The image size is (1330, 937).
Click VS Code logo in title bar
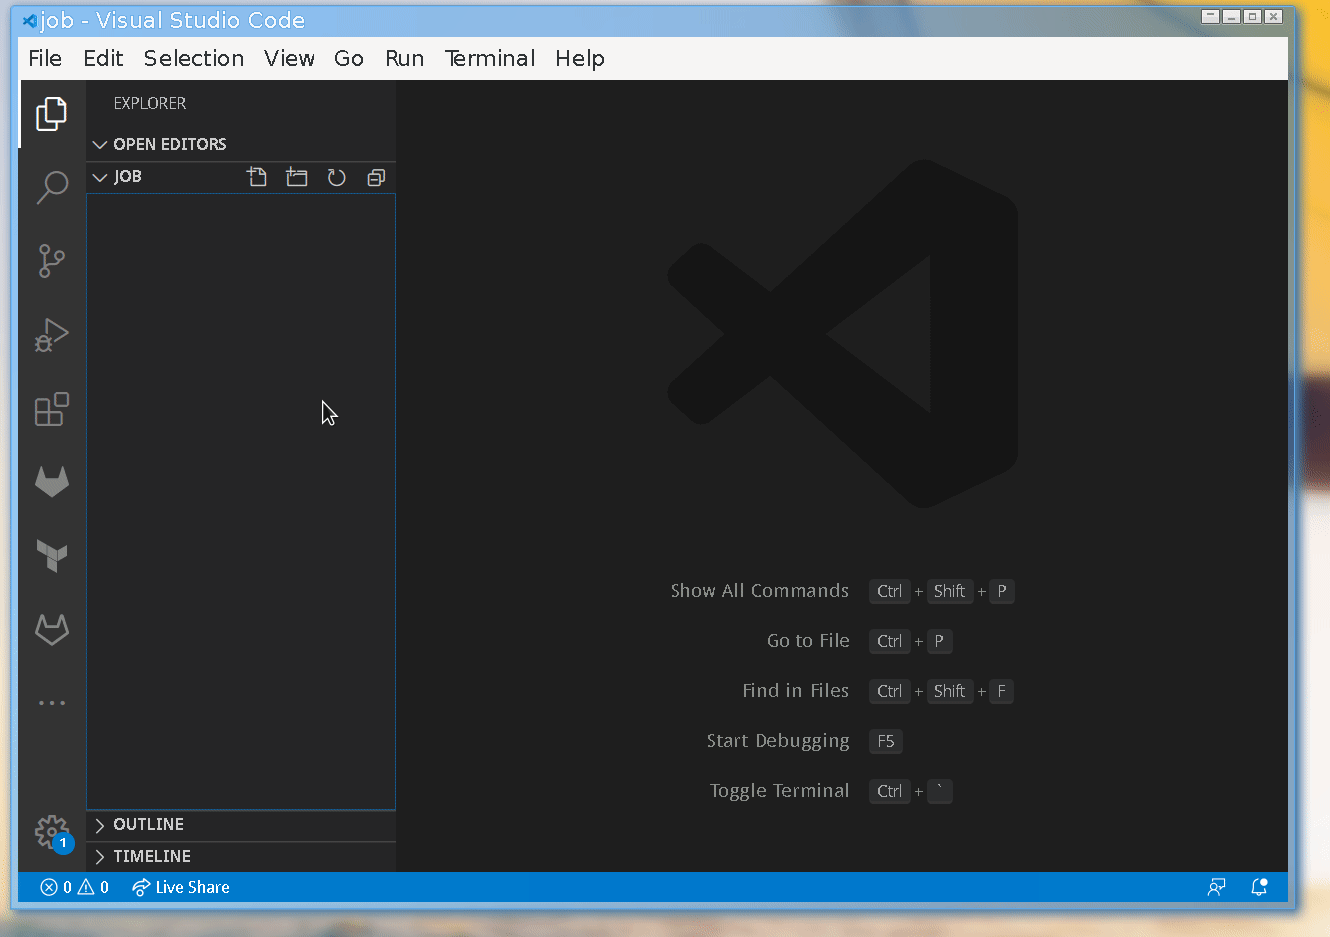coord(30,20)
